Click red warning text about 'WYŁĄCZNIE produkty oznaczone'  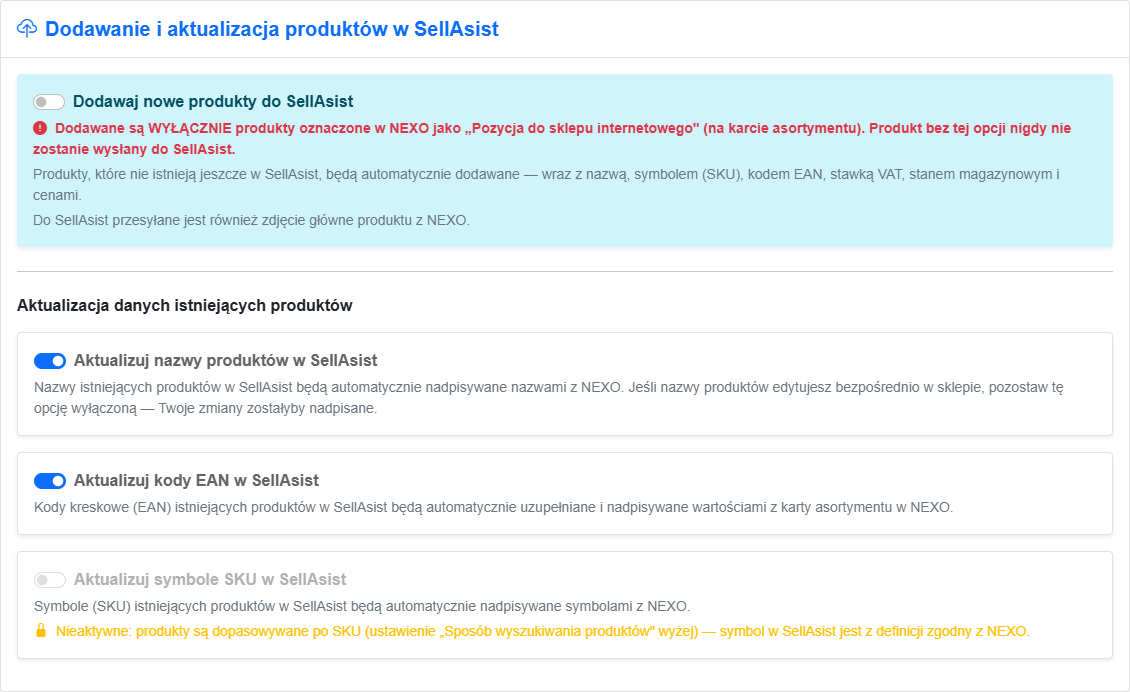(x=552, y=138)
